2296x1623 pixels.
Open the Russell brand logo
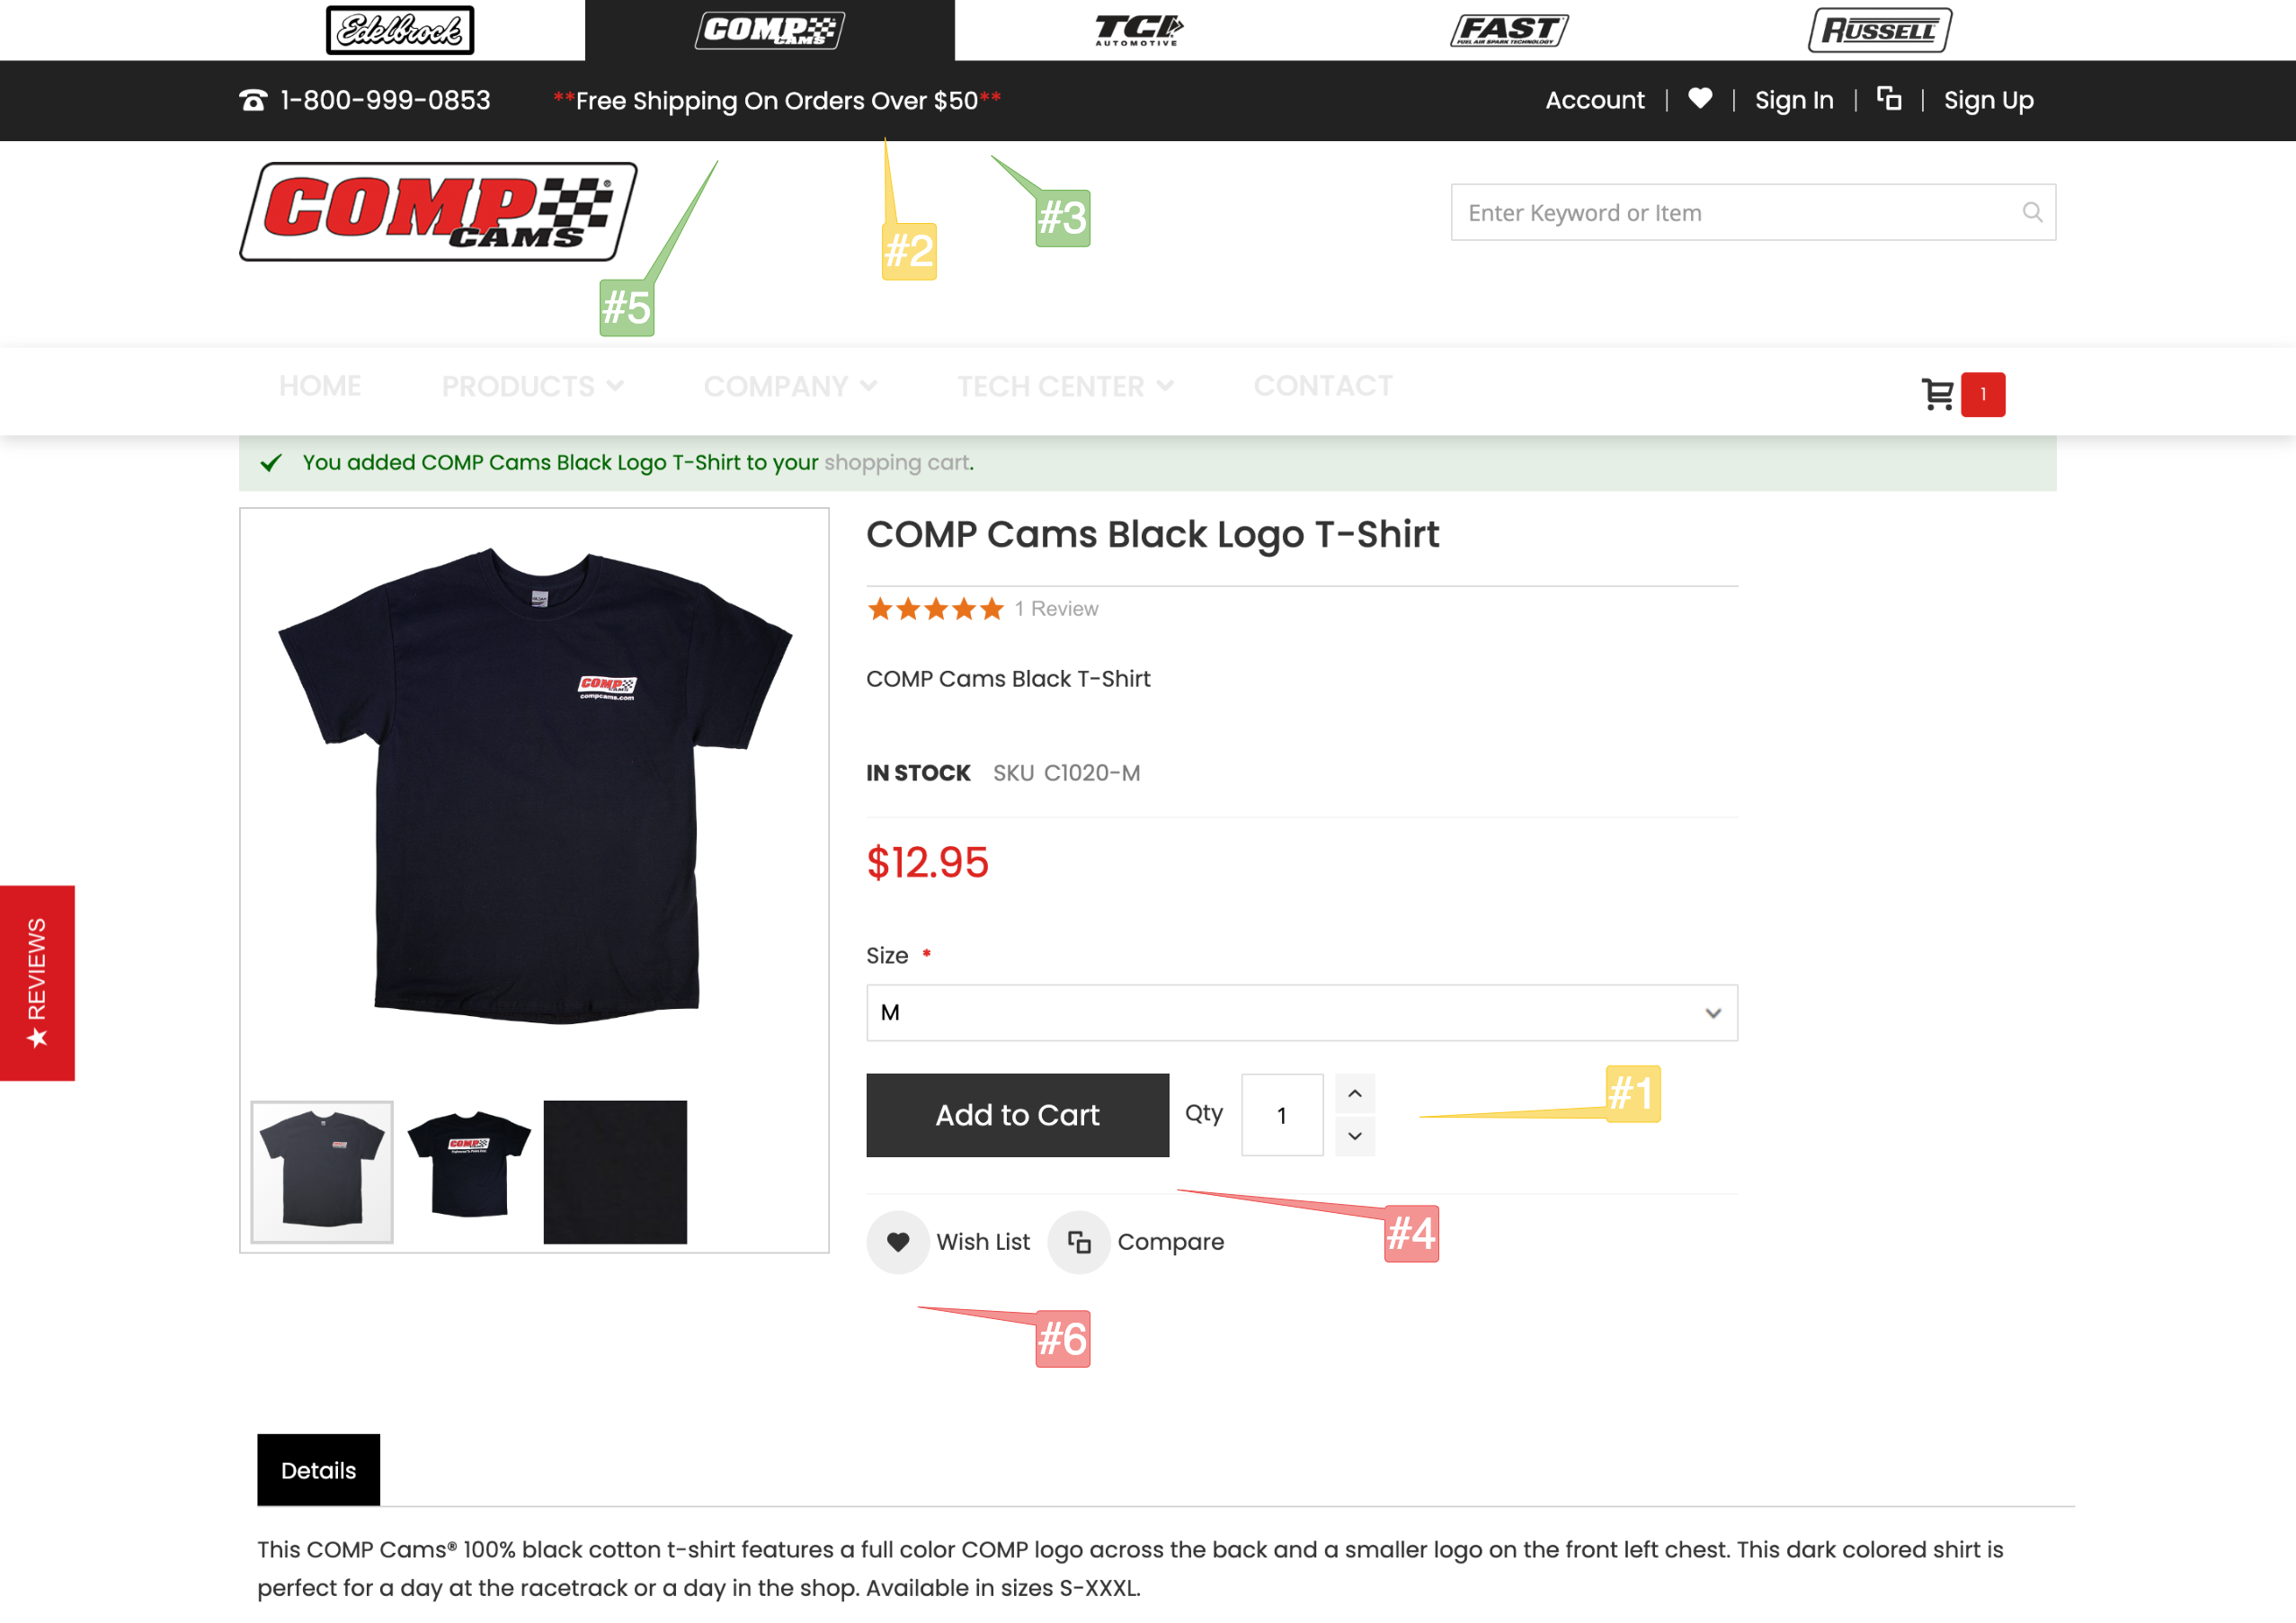click(1880, 30)
